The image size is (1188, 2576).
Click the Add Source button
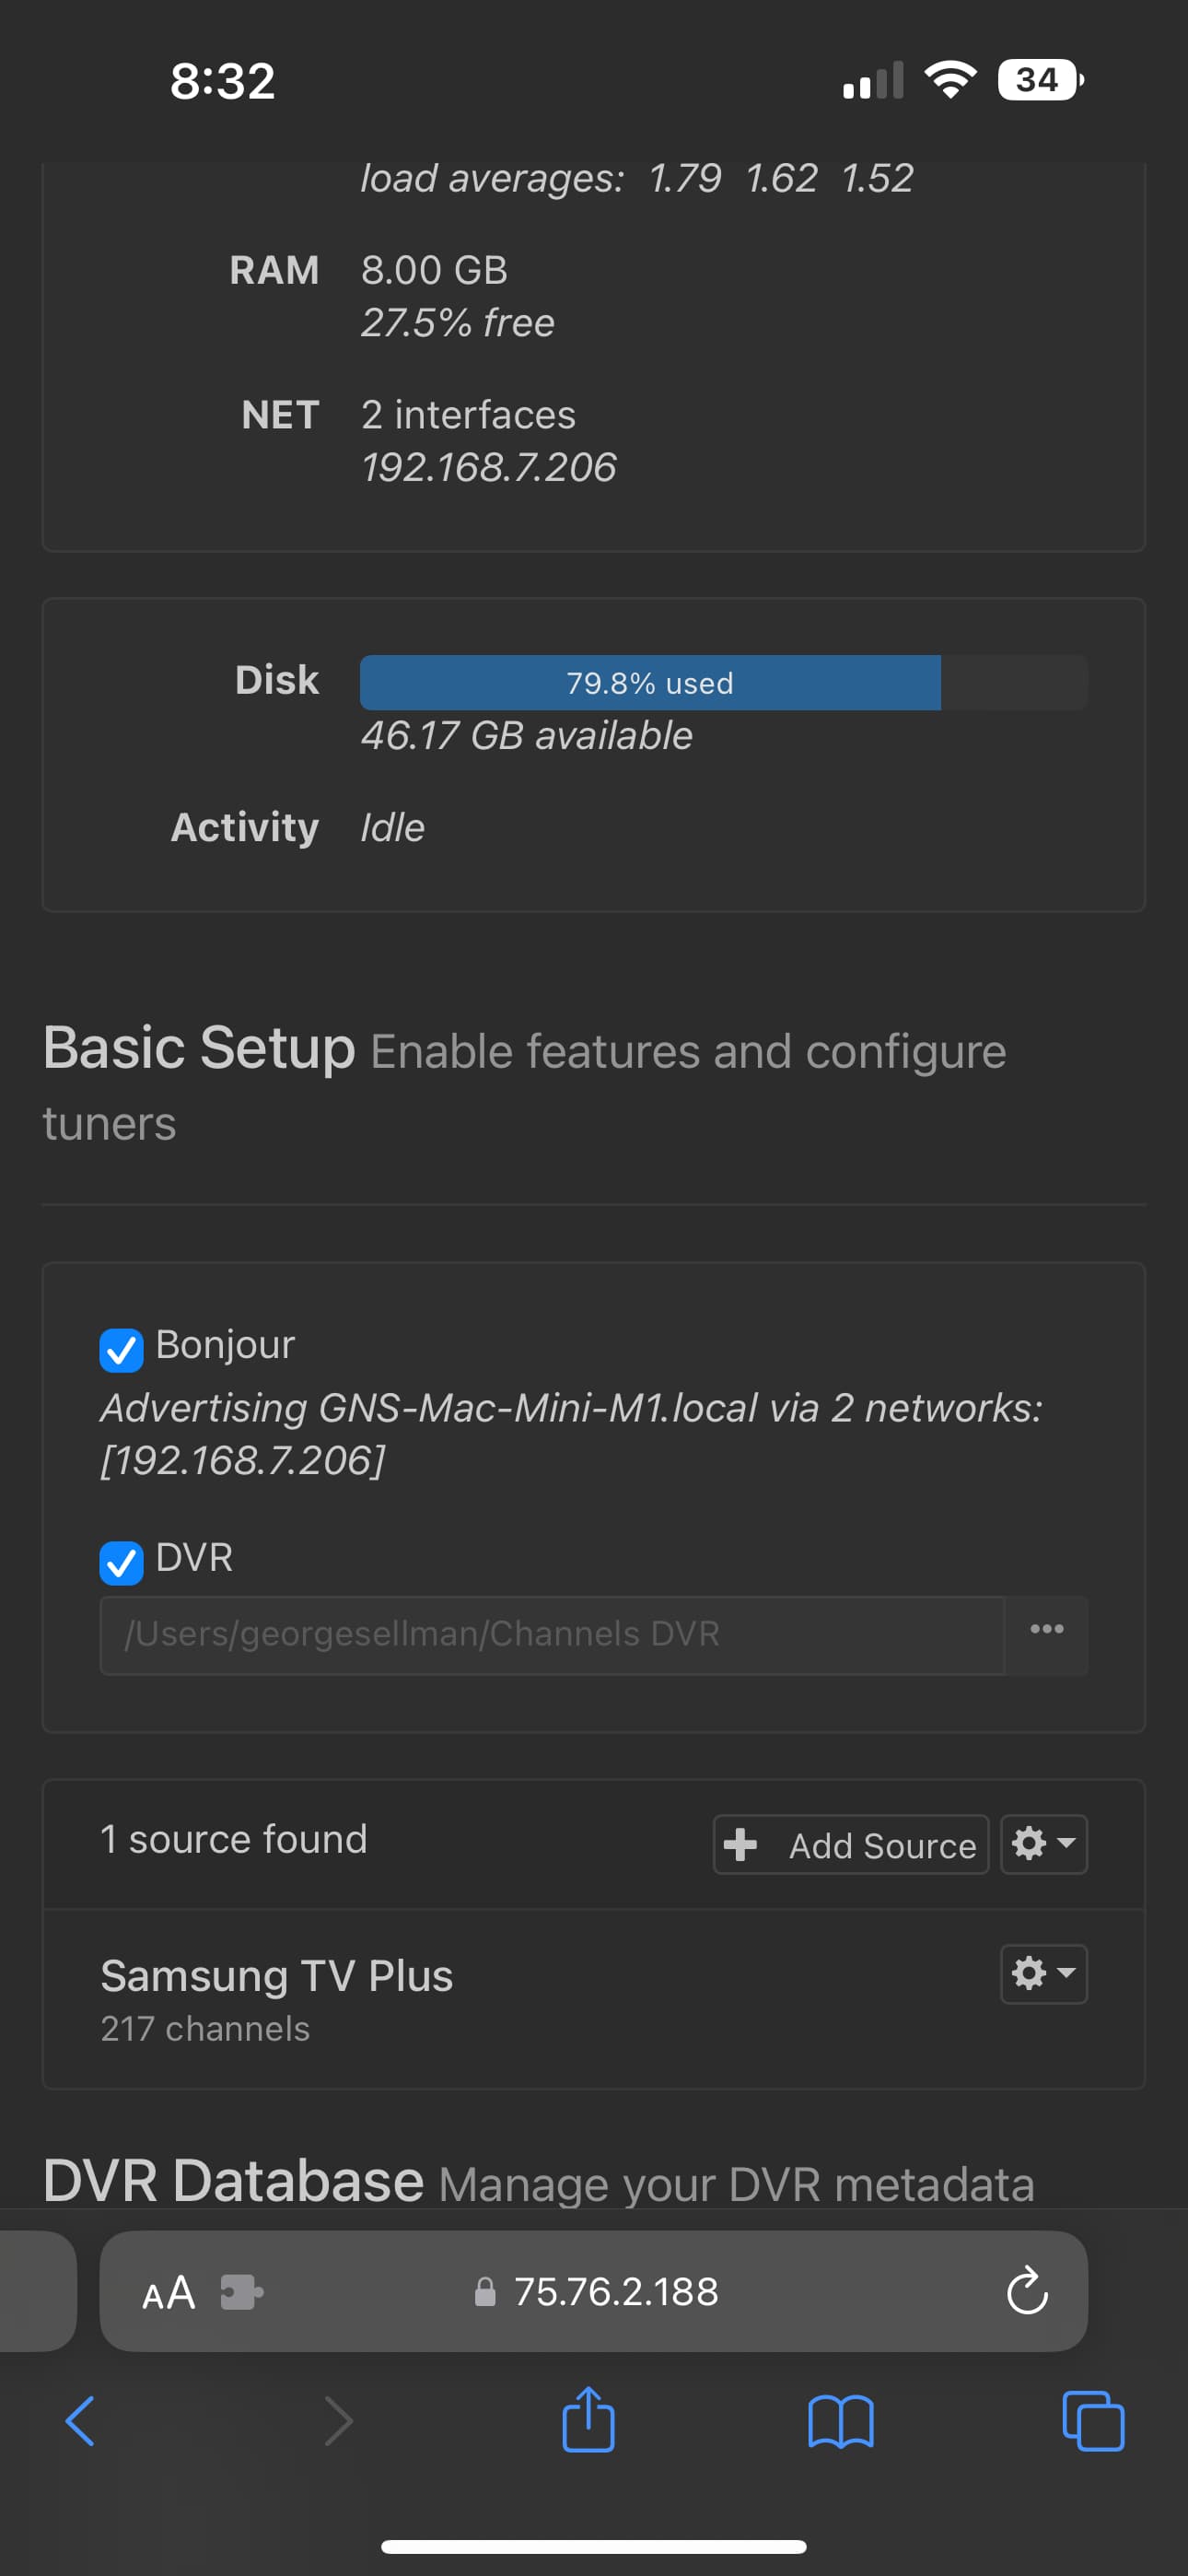[x=850, y=1844]
